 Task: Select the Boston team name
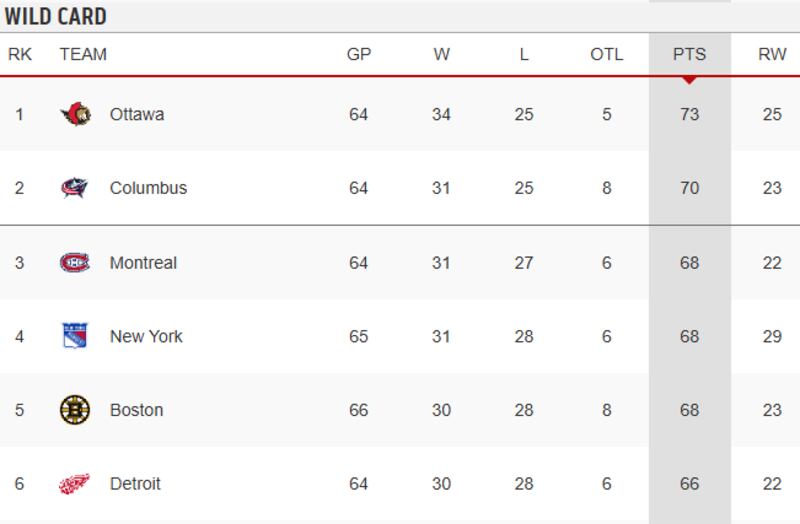(136, 410)
